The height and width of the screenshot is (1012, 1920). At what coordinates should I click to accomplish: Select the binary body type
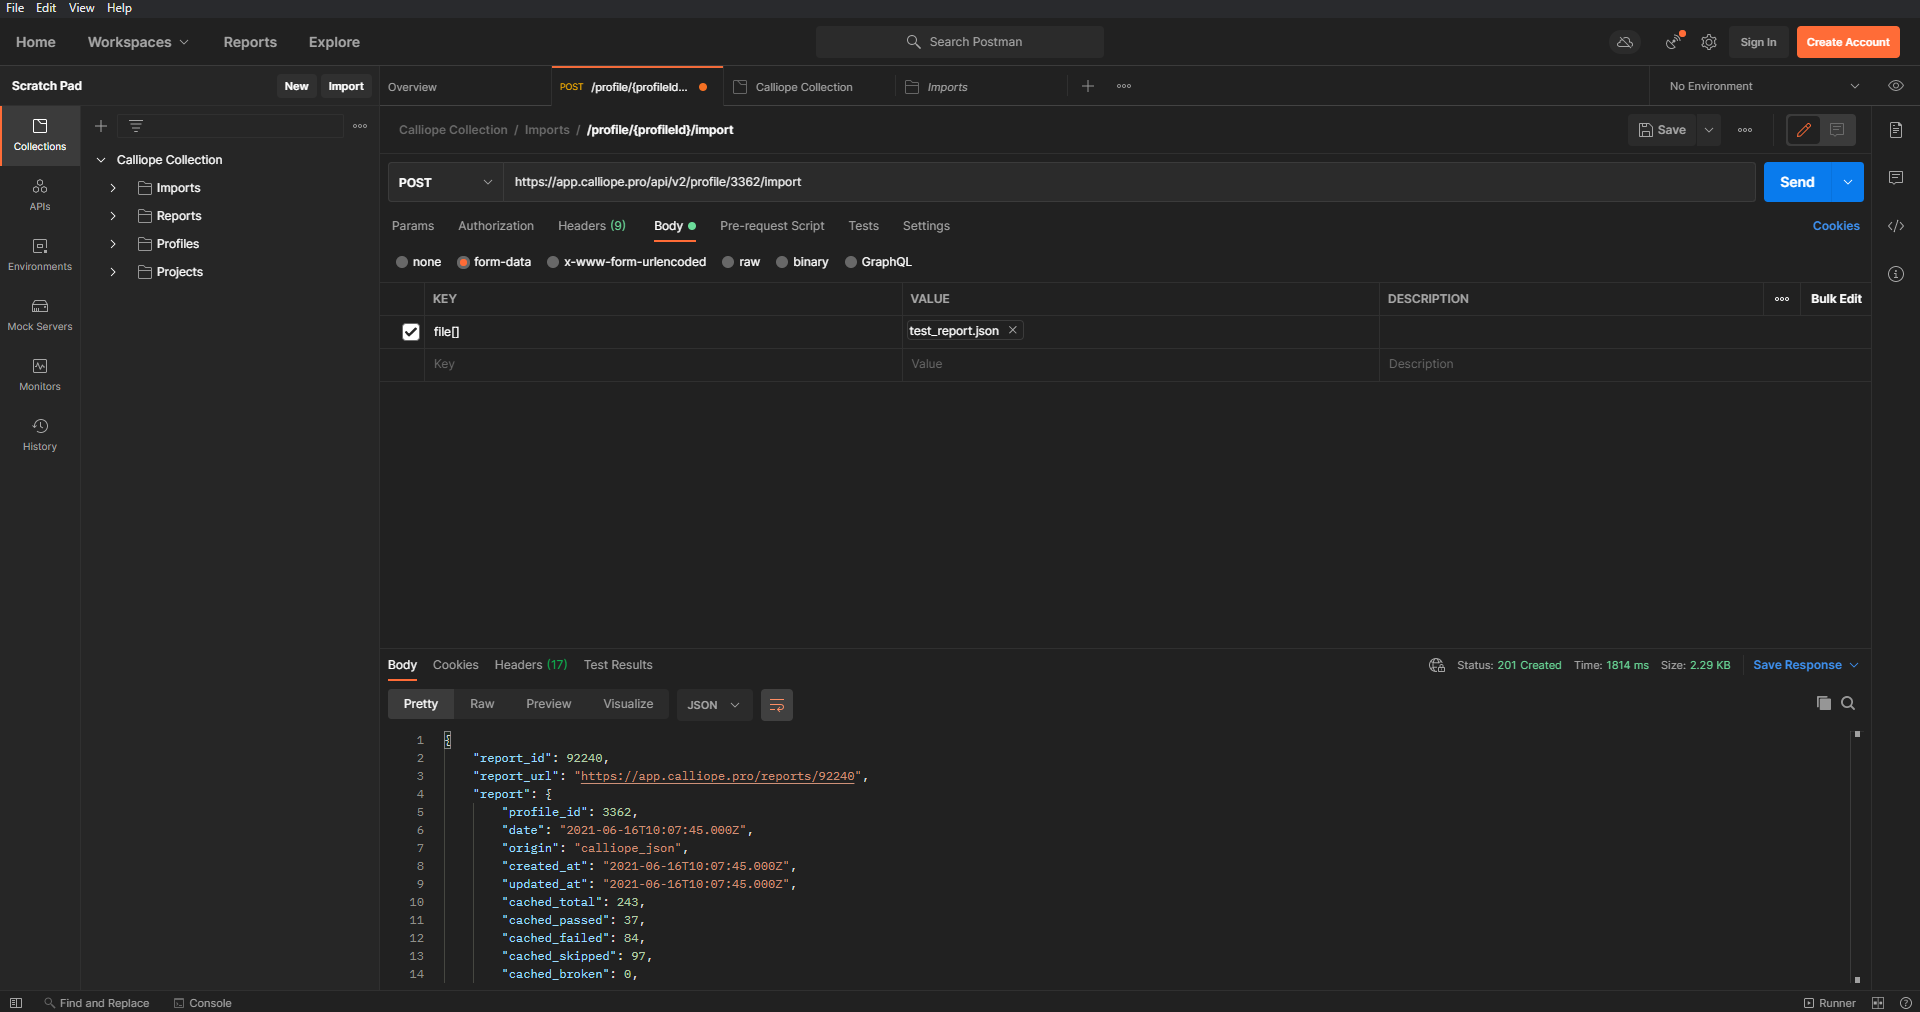click(782, 262)
